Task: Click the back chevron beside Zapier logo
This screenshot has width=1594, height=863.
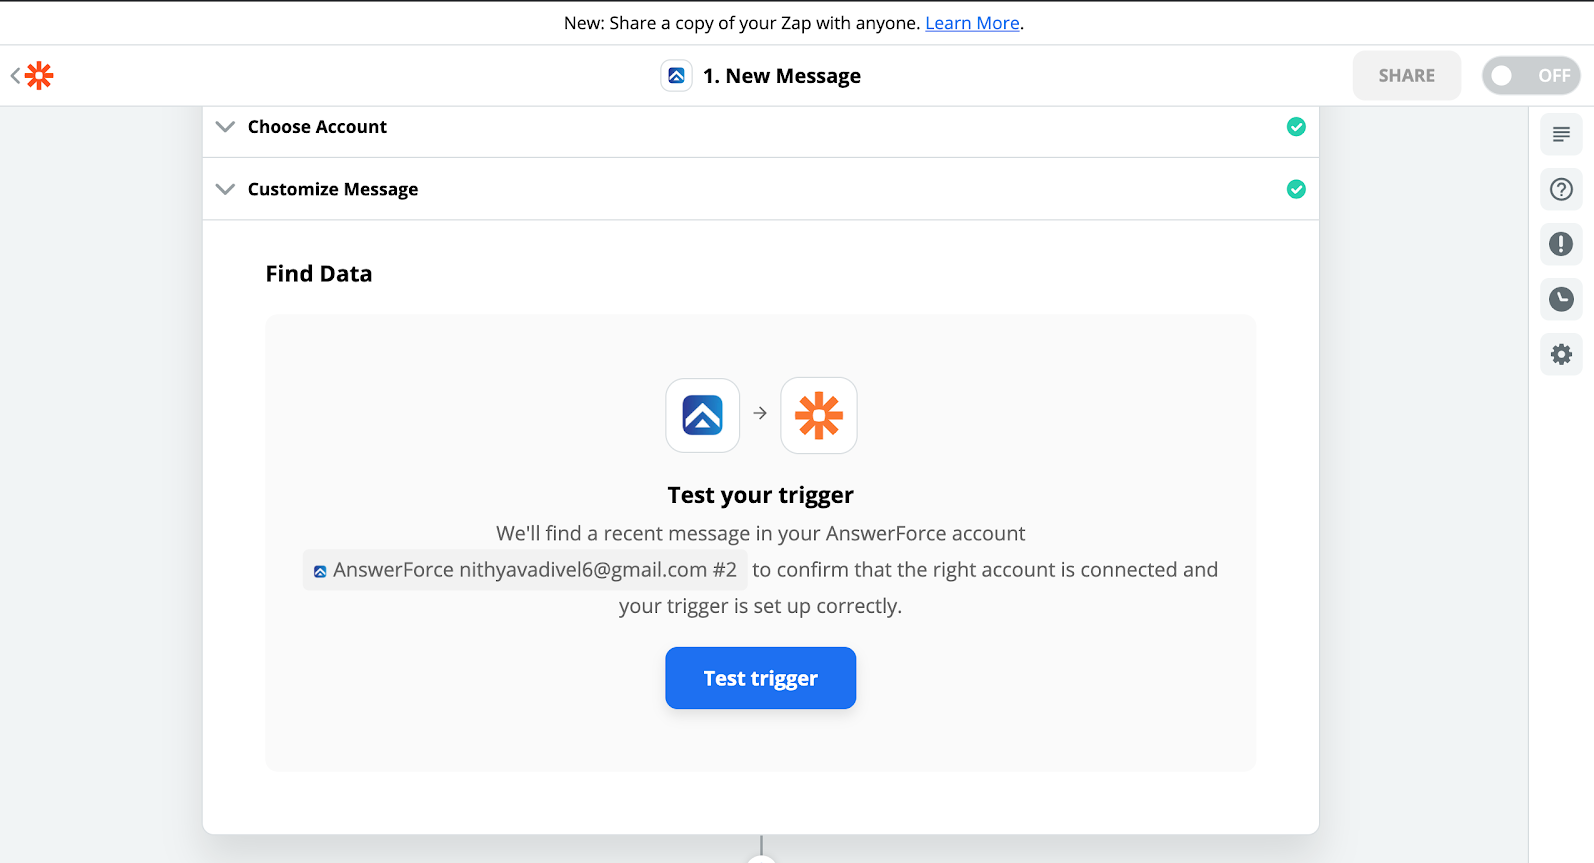Action: (x=15, y=76)
